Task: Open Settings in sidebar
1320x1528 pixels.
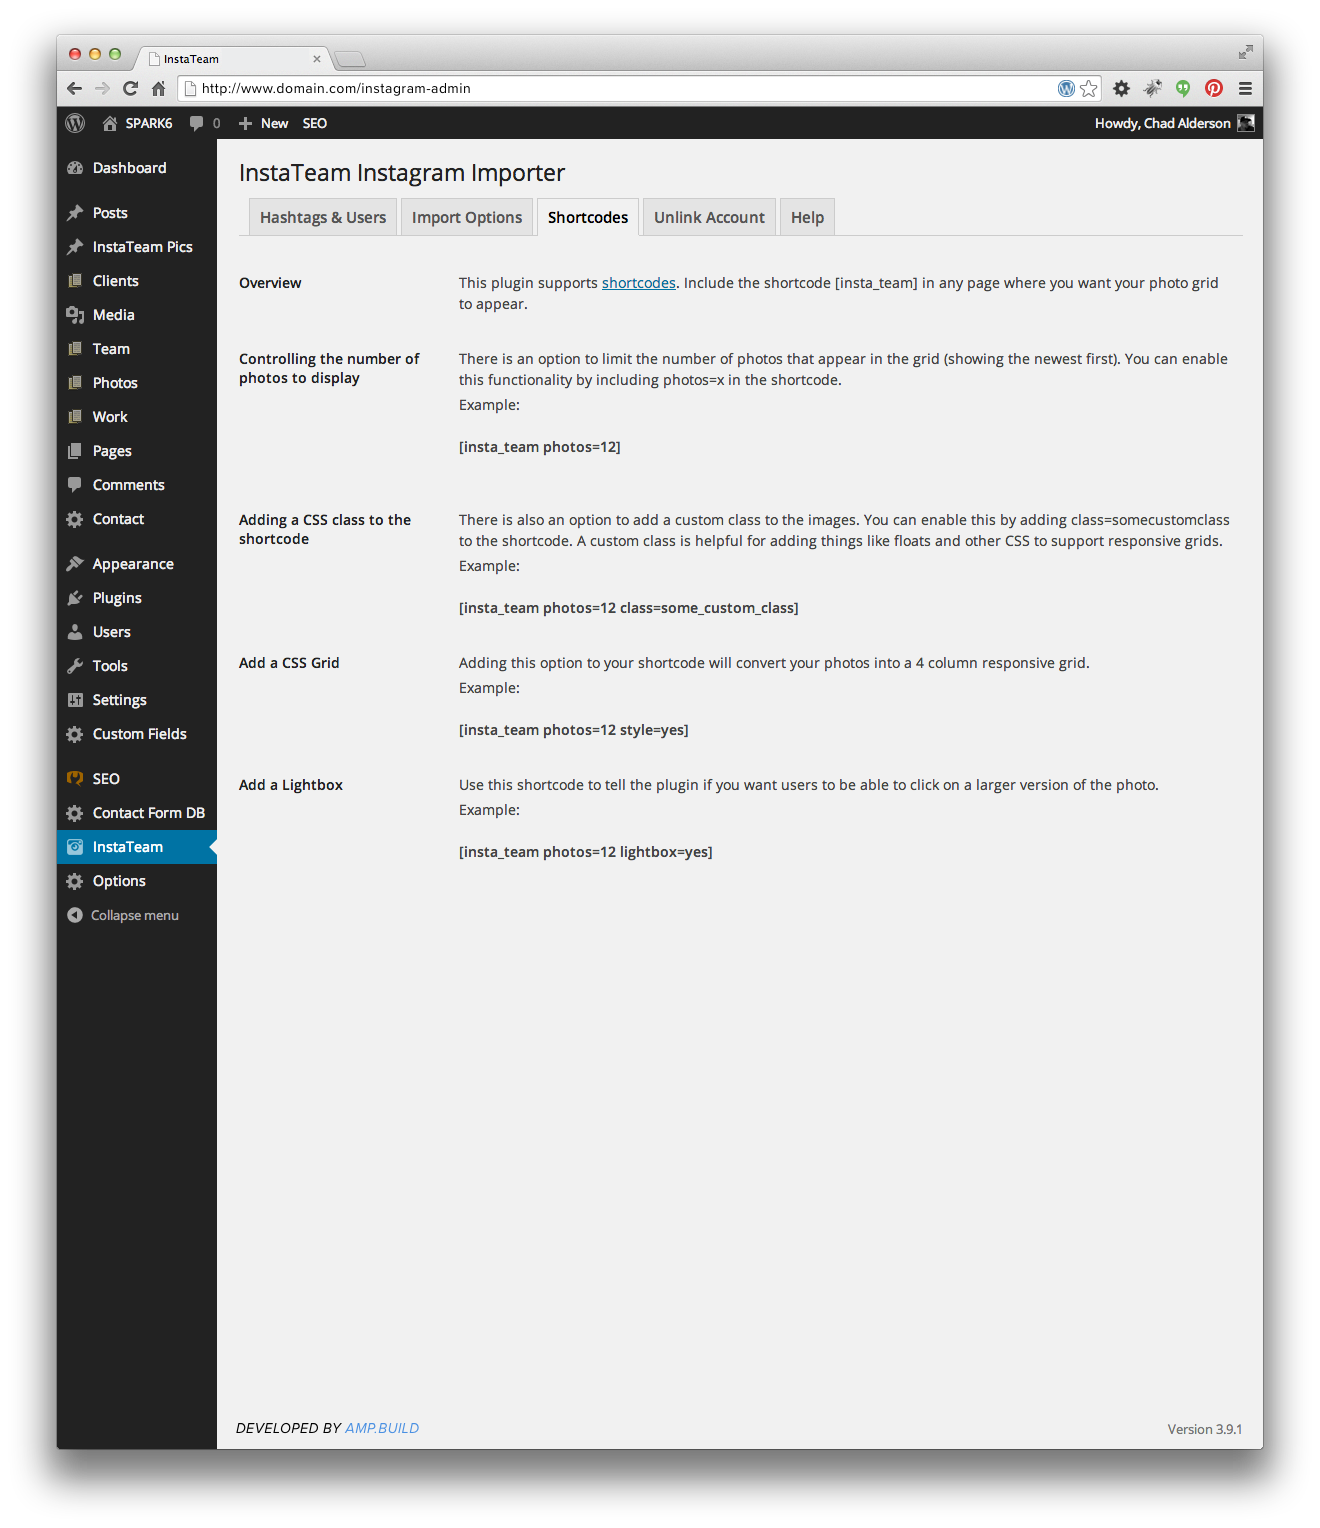Action: (x=137, y=700)
